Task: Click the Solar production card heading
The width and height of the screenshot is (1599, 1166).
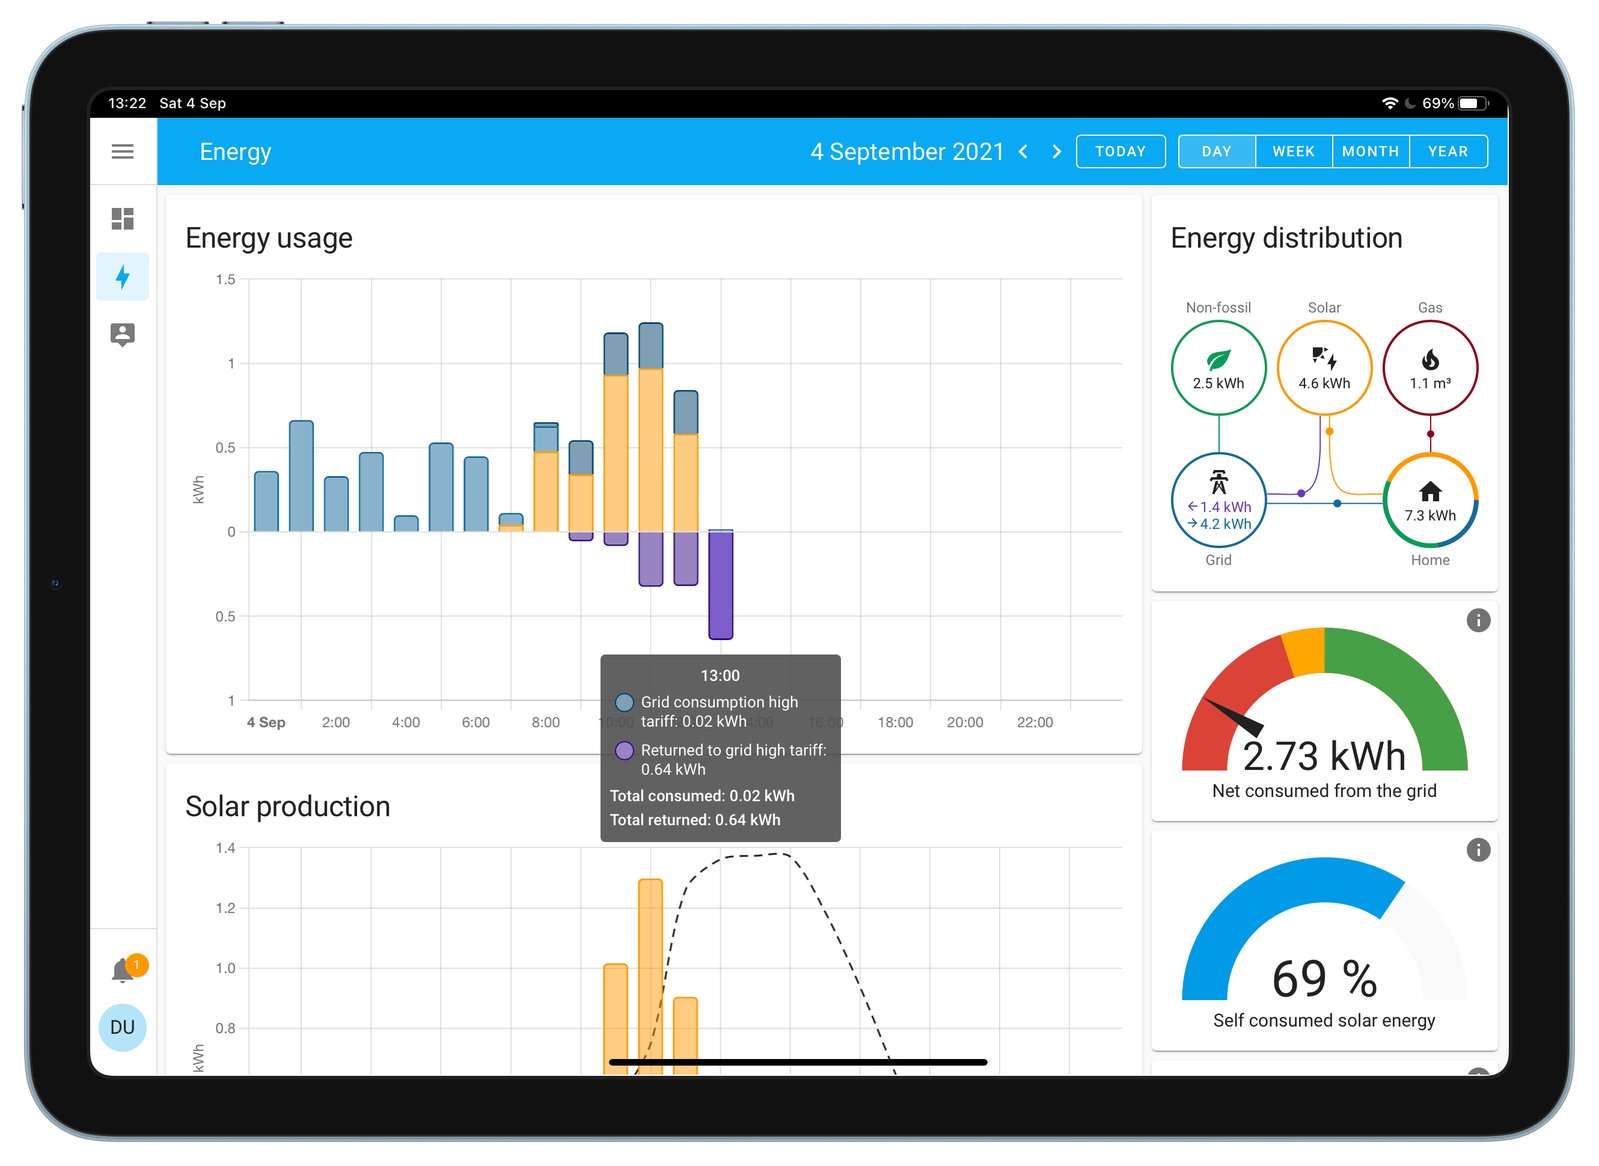Action: (287, 806)
